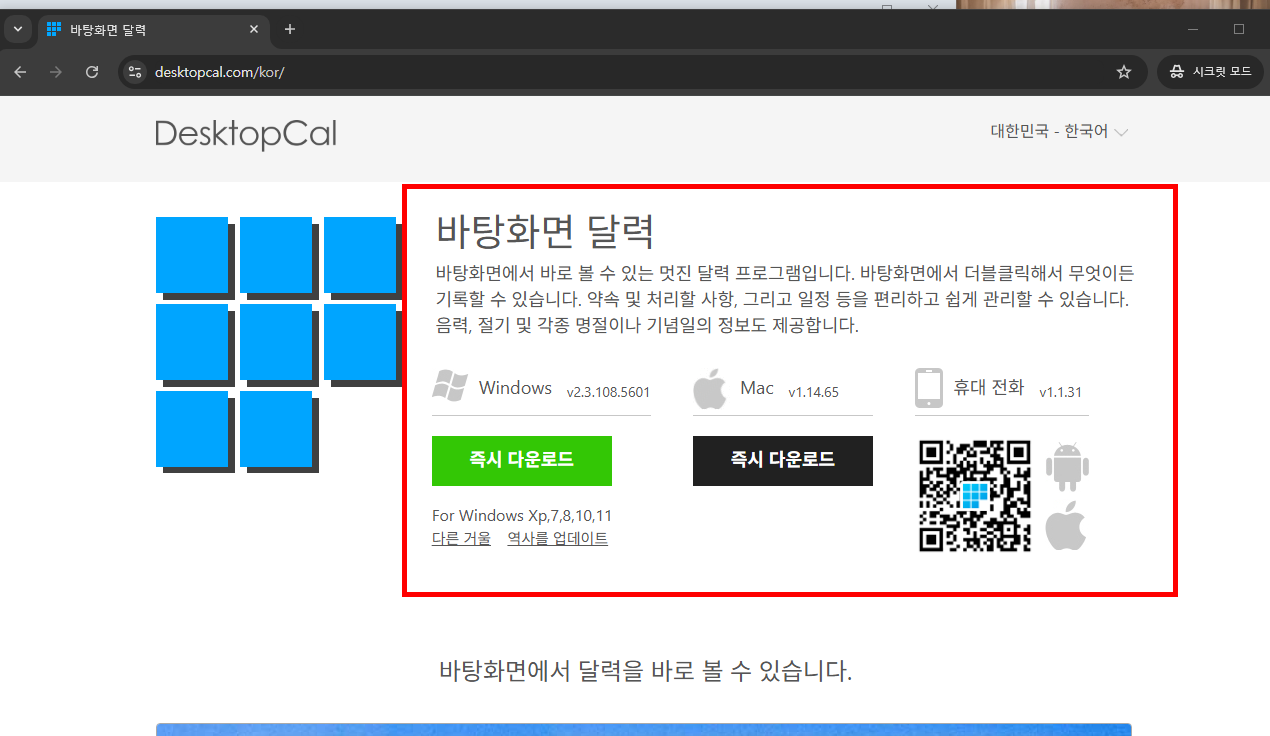The height and width of the screenshot is (736, 1270).
Task: Click the Windows label text
Action: pyautogui.click(x=515, y=388)
